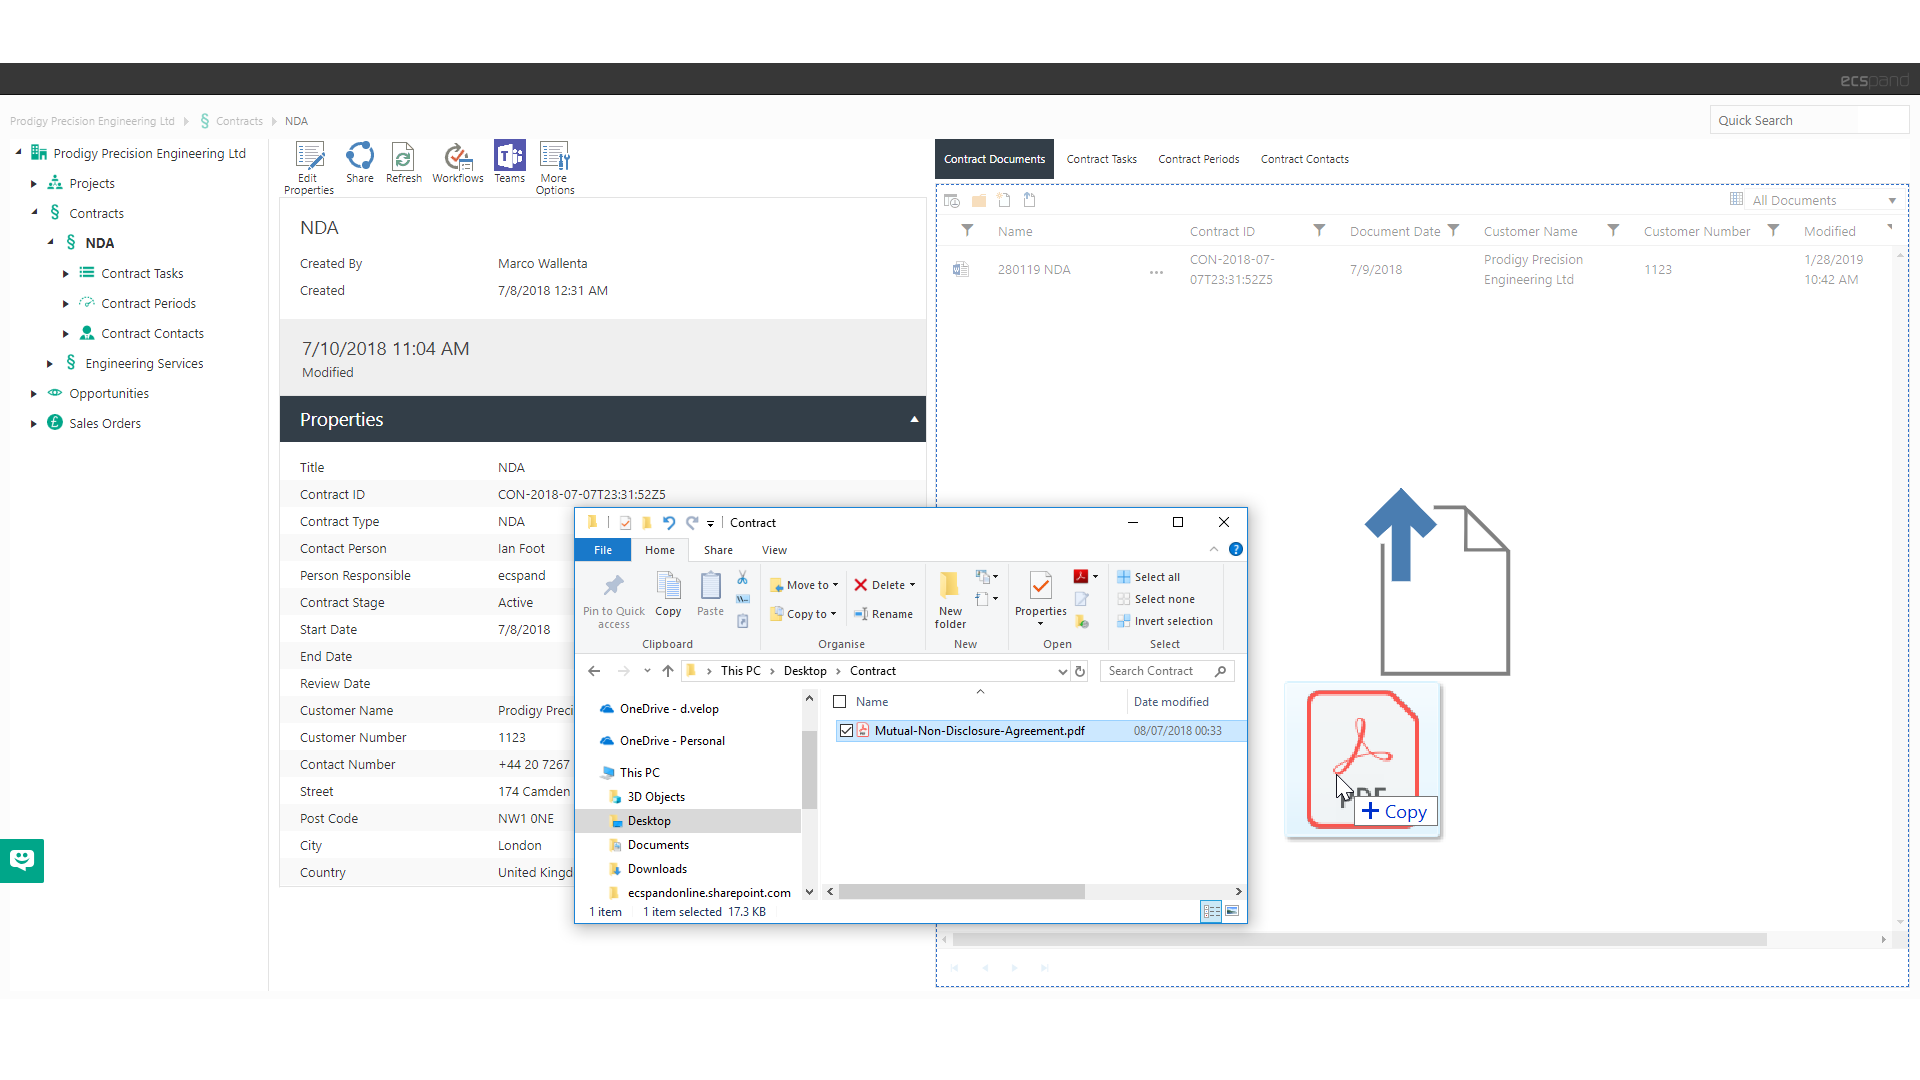Click the Search Contract box in Explorer
The width and height of the screenshot is (1920, 1080).
[x=1167, y=671]
